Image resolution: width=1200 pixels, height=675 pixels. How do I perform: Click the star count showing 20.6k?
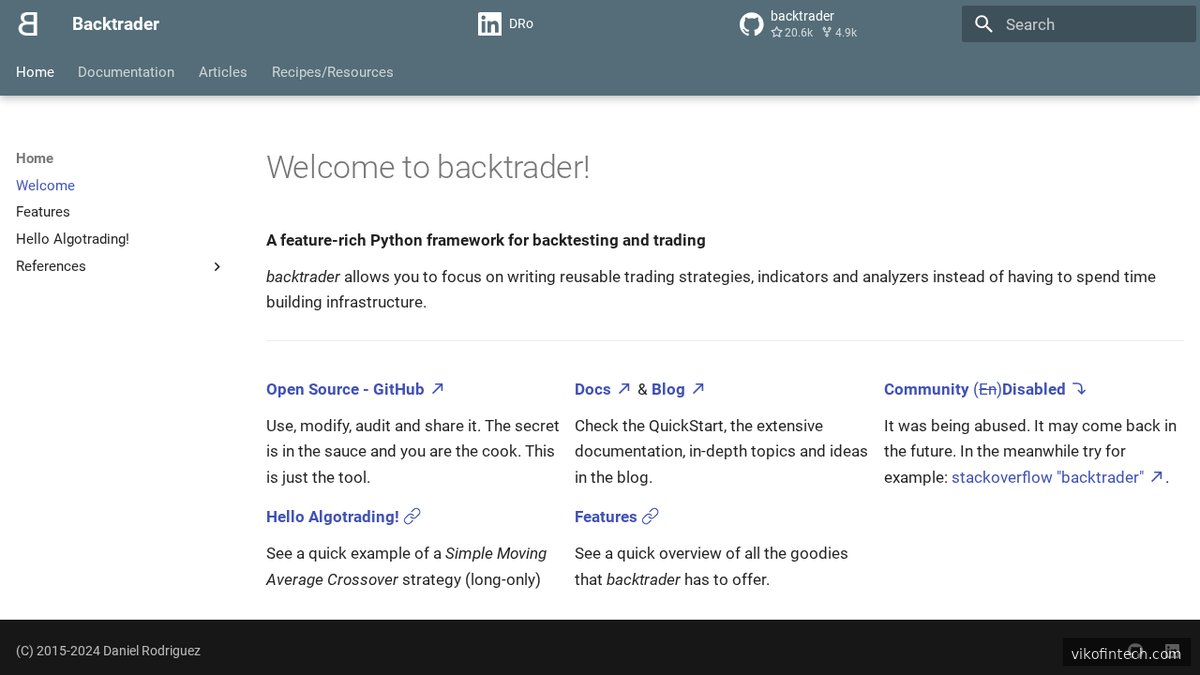[791, 33]
